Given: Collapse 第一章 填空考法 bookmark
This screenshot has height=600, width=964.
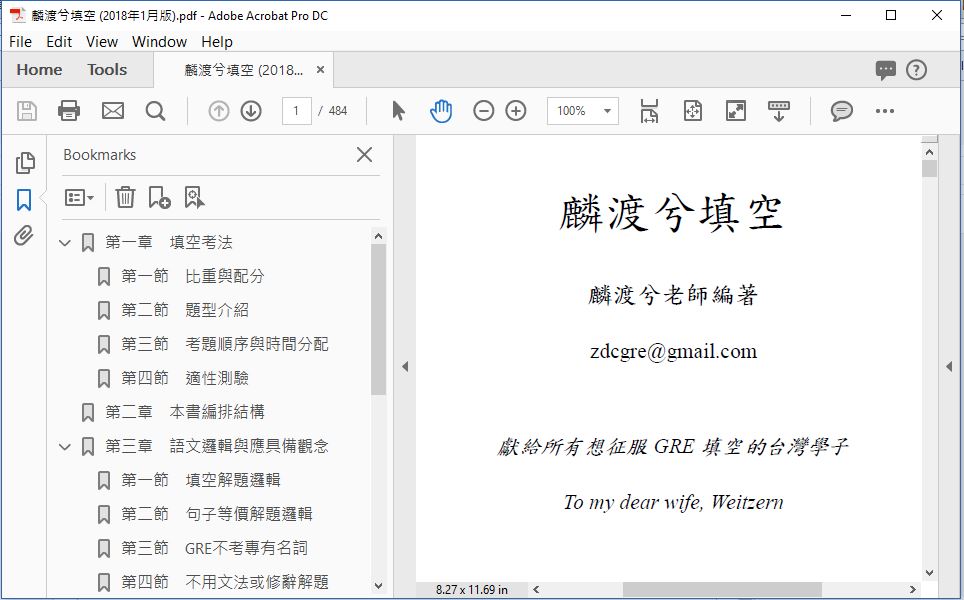Looking at the screenshot, I should [65, 243].
